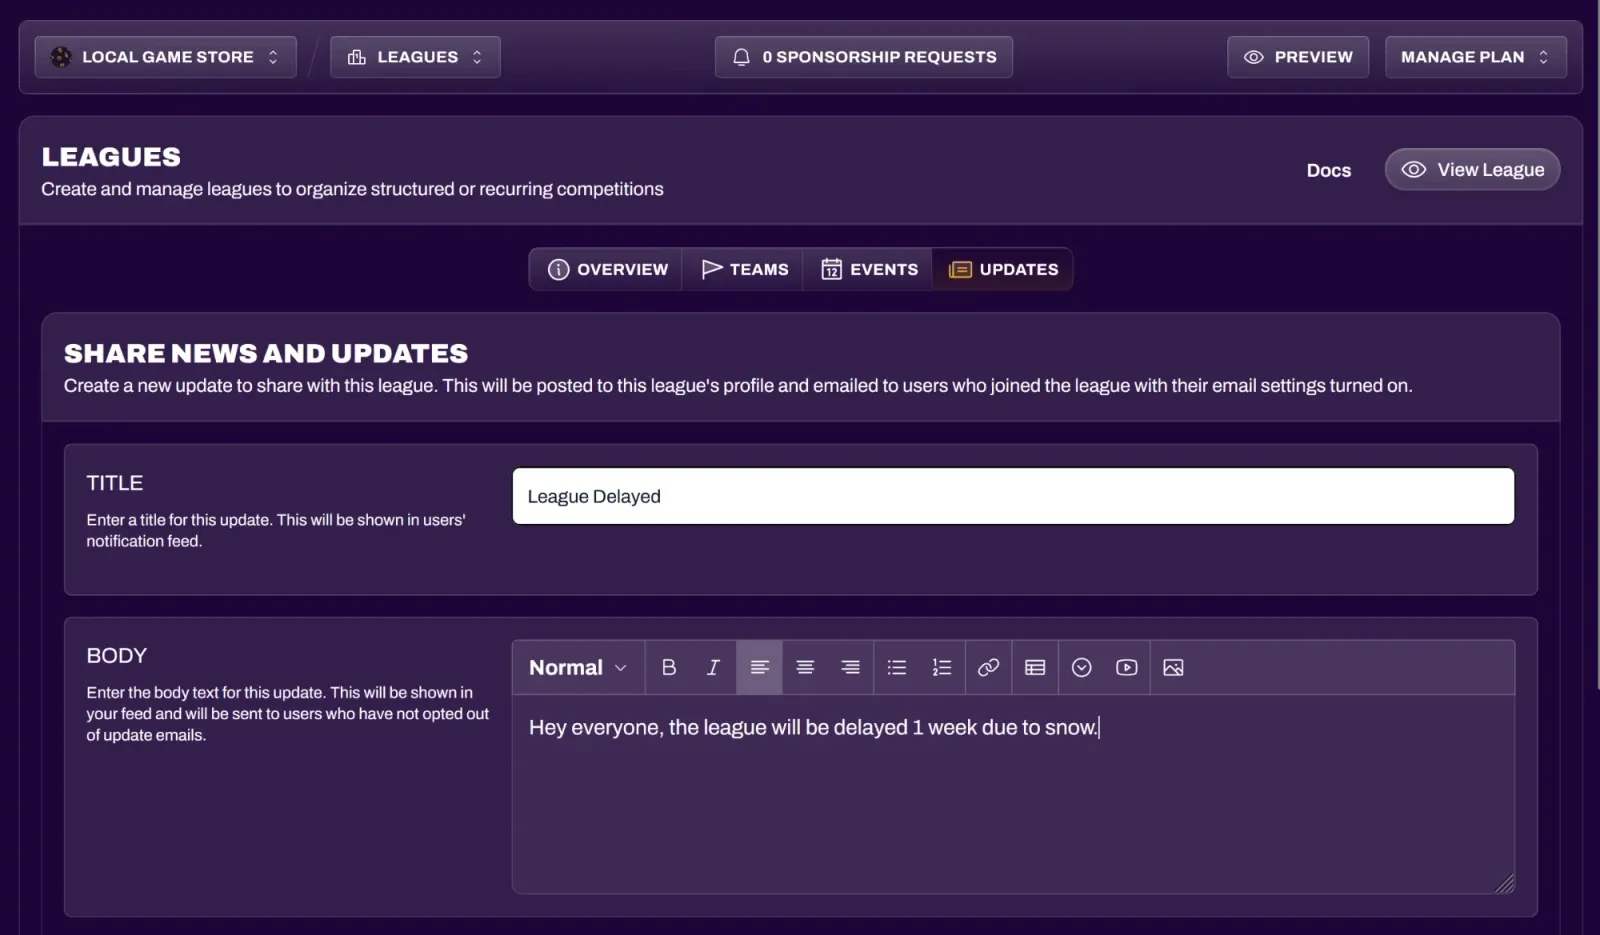
Task: Switch to the Overview tab
Action: [607, 269]
